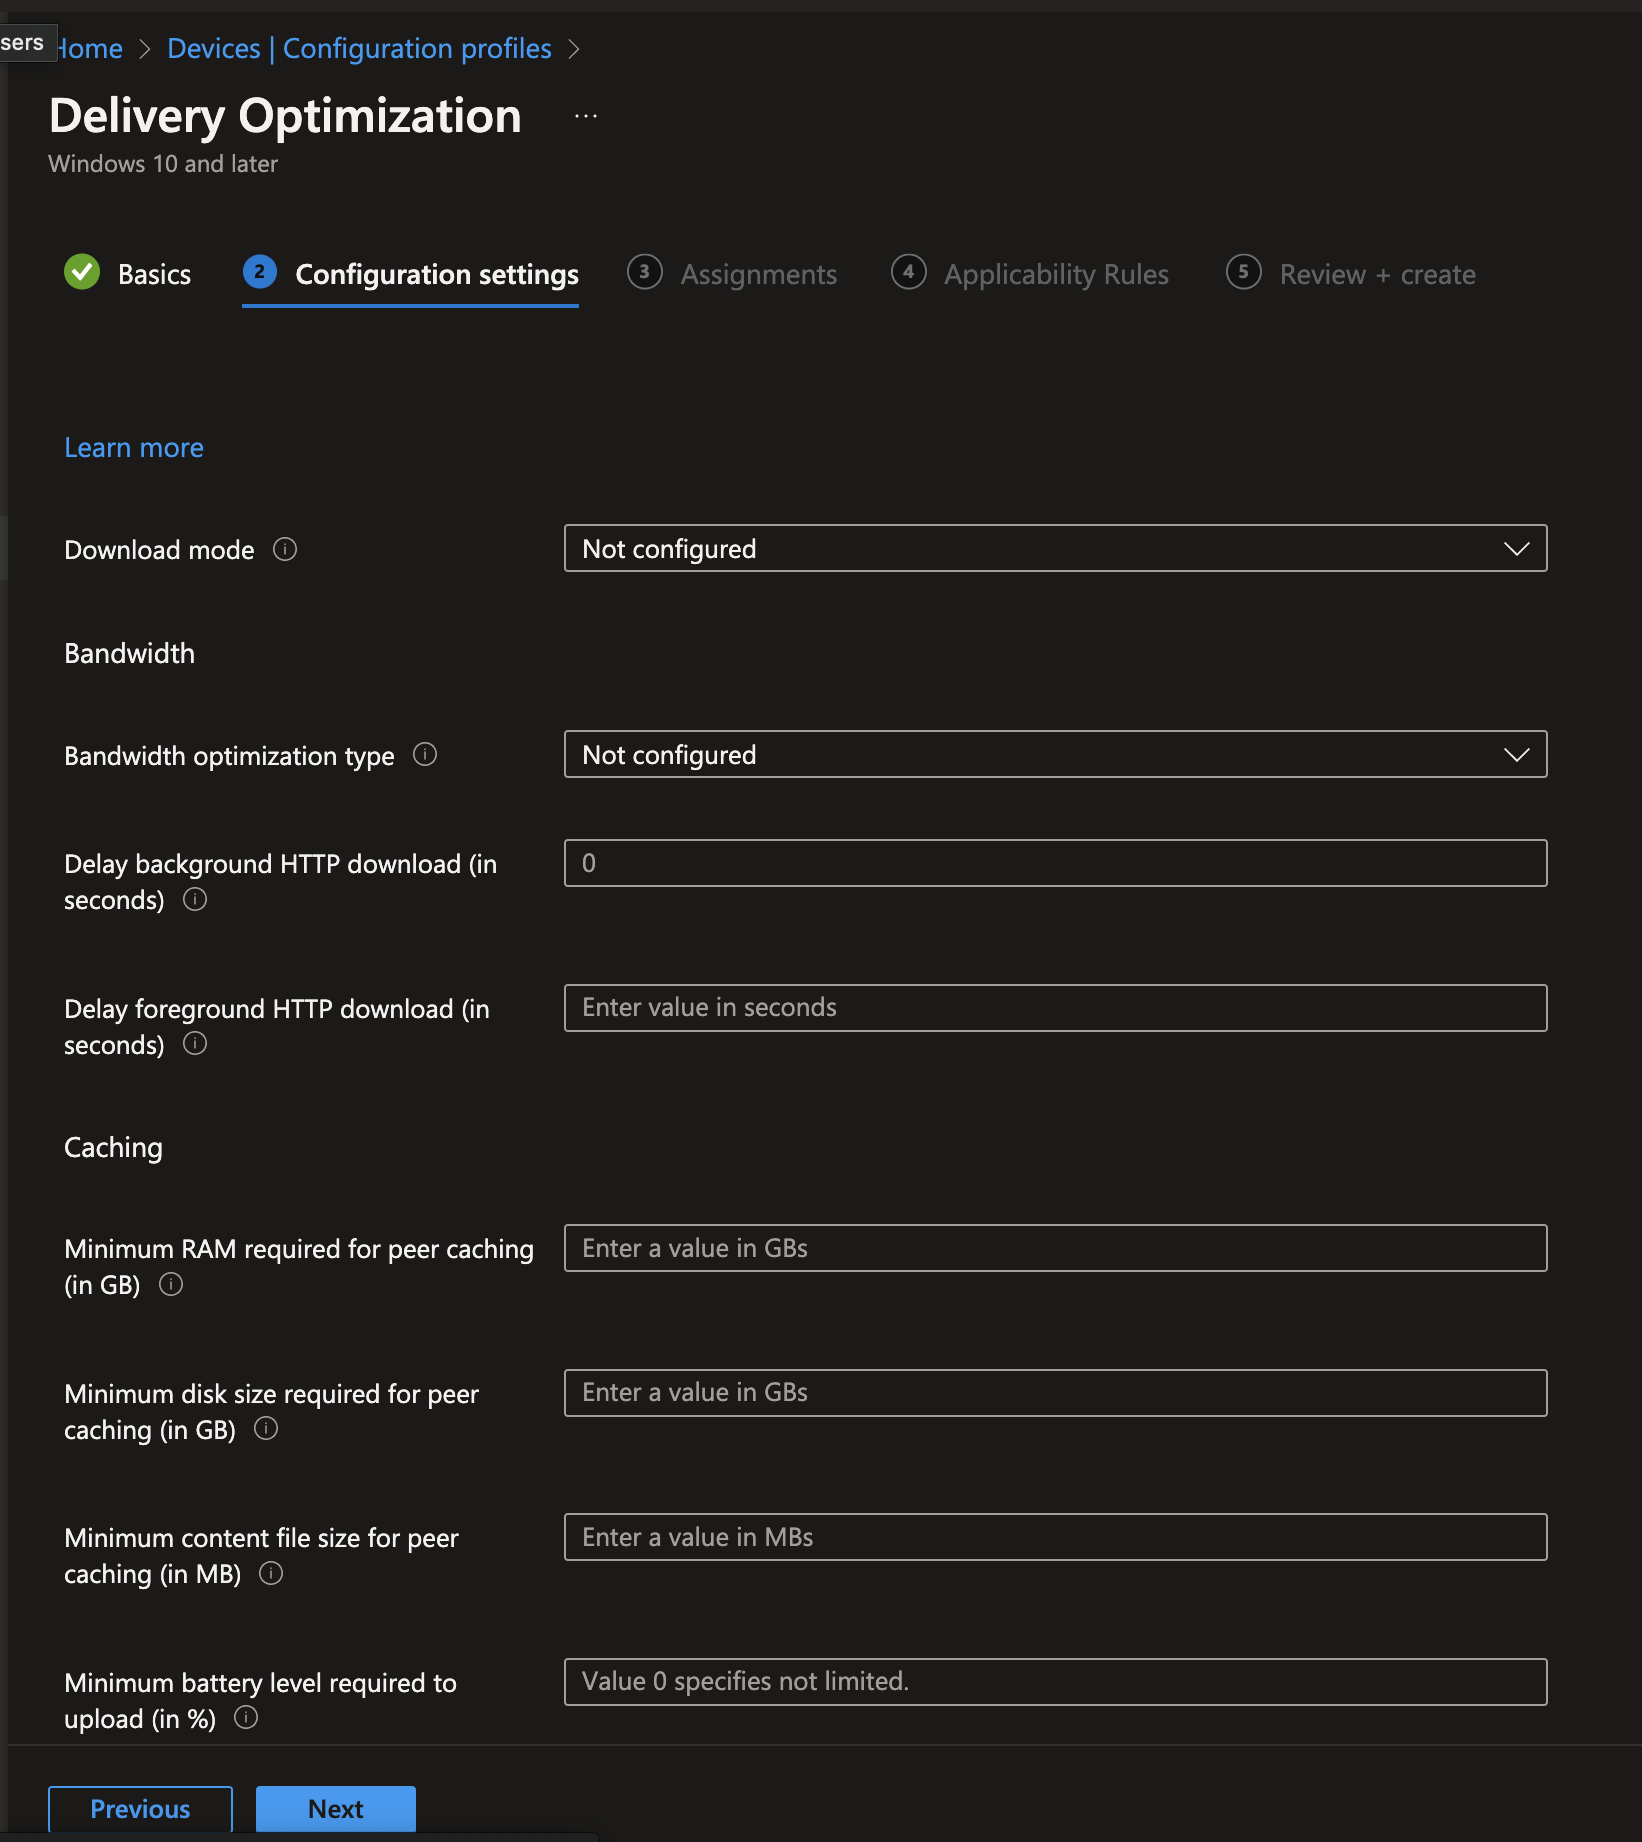The width and height of the screenshot is (1642, 1842).
Task: Click the info icon next to Download mode
Action: point(285,549)
